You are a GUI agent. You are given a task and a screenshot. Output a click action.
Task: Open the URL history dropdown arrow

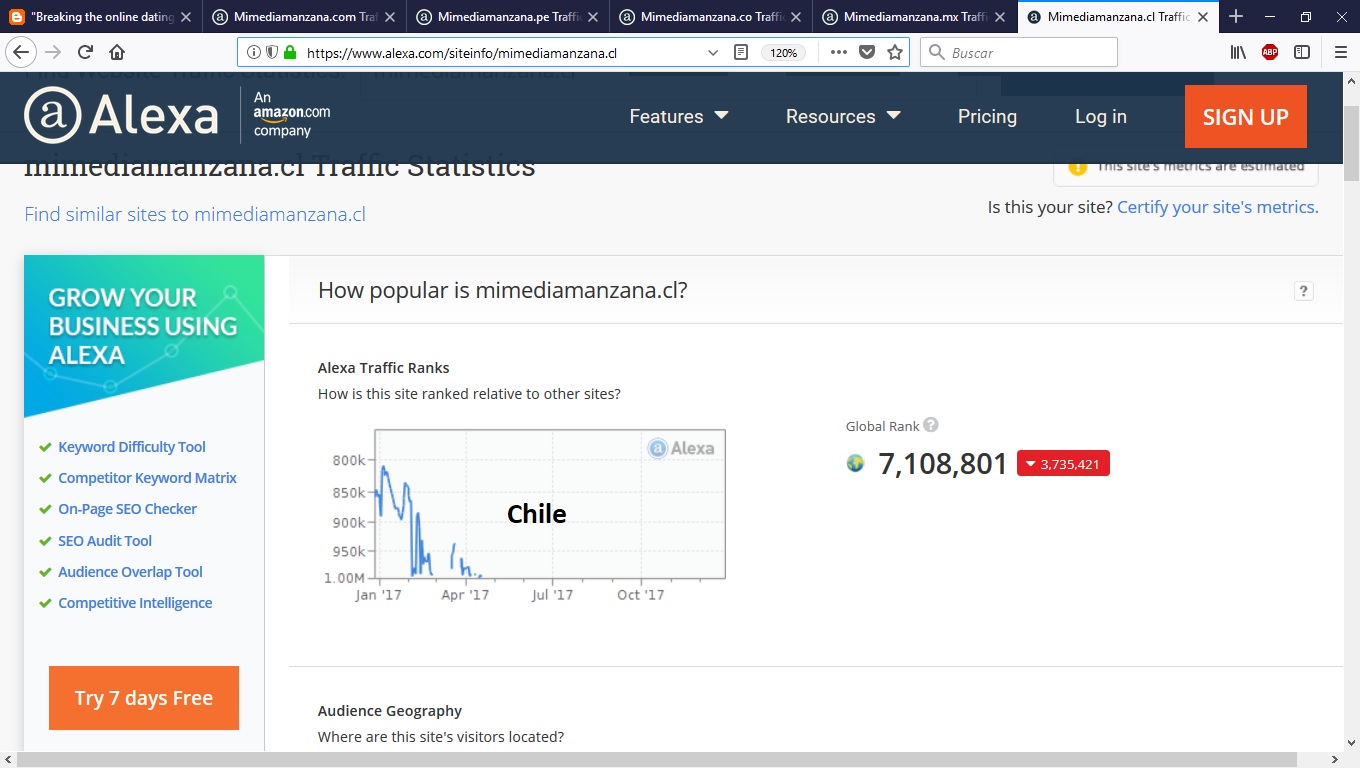713,53
